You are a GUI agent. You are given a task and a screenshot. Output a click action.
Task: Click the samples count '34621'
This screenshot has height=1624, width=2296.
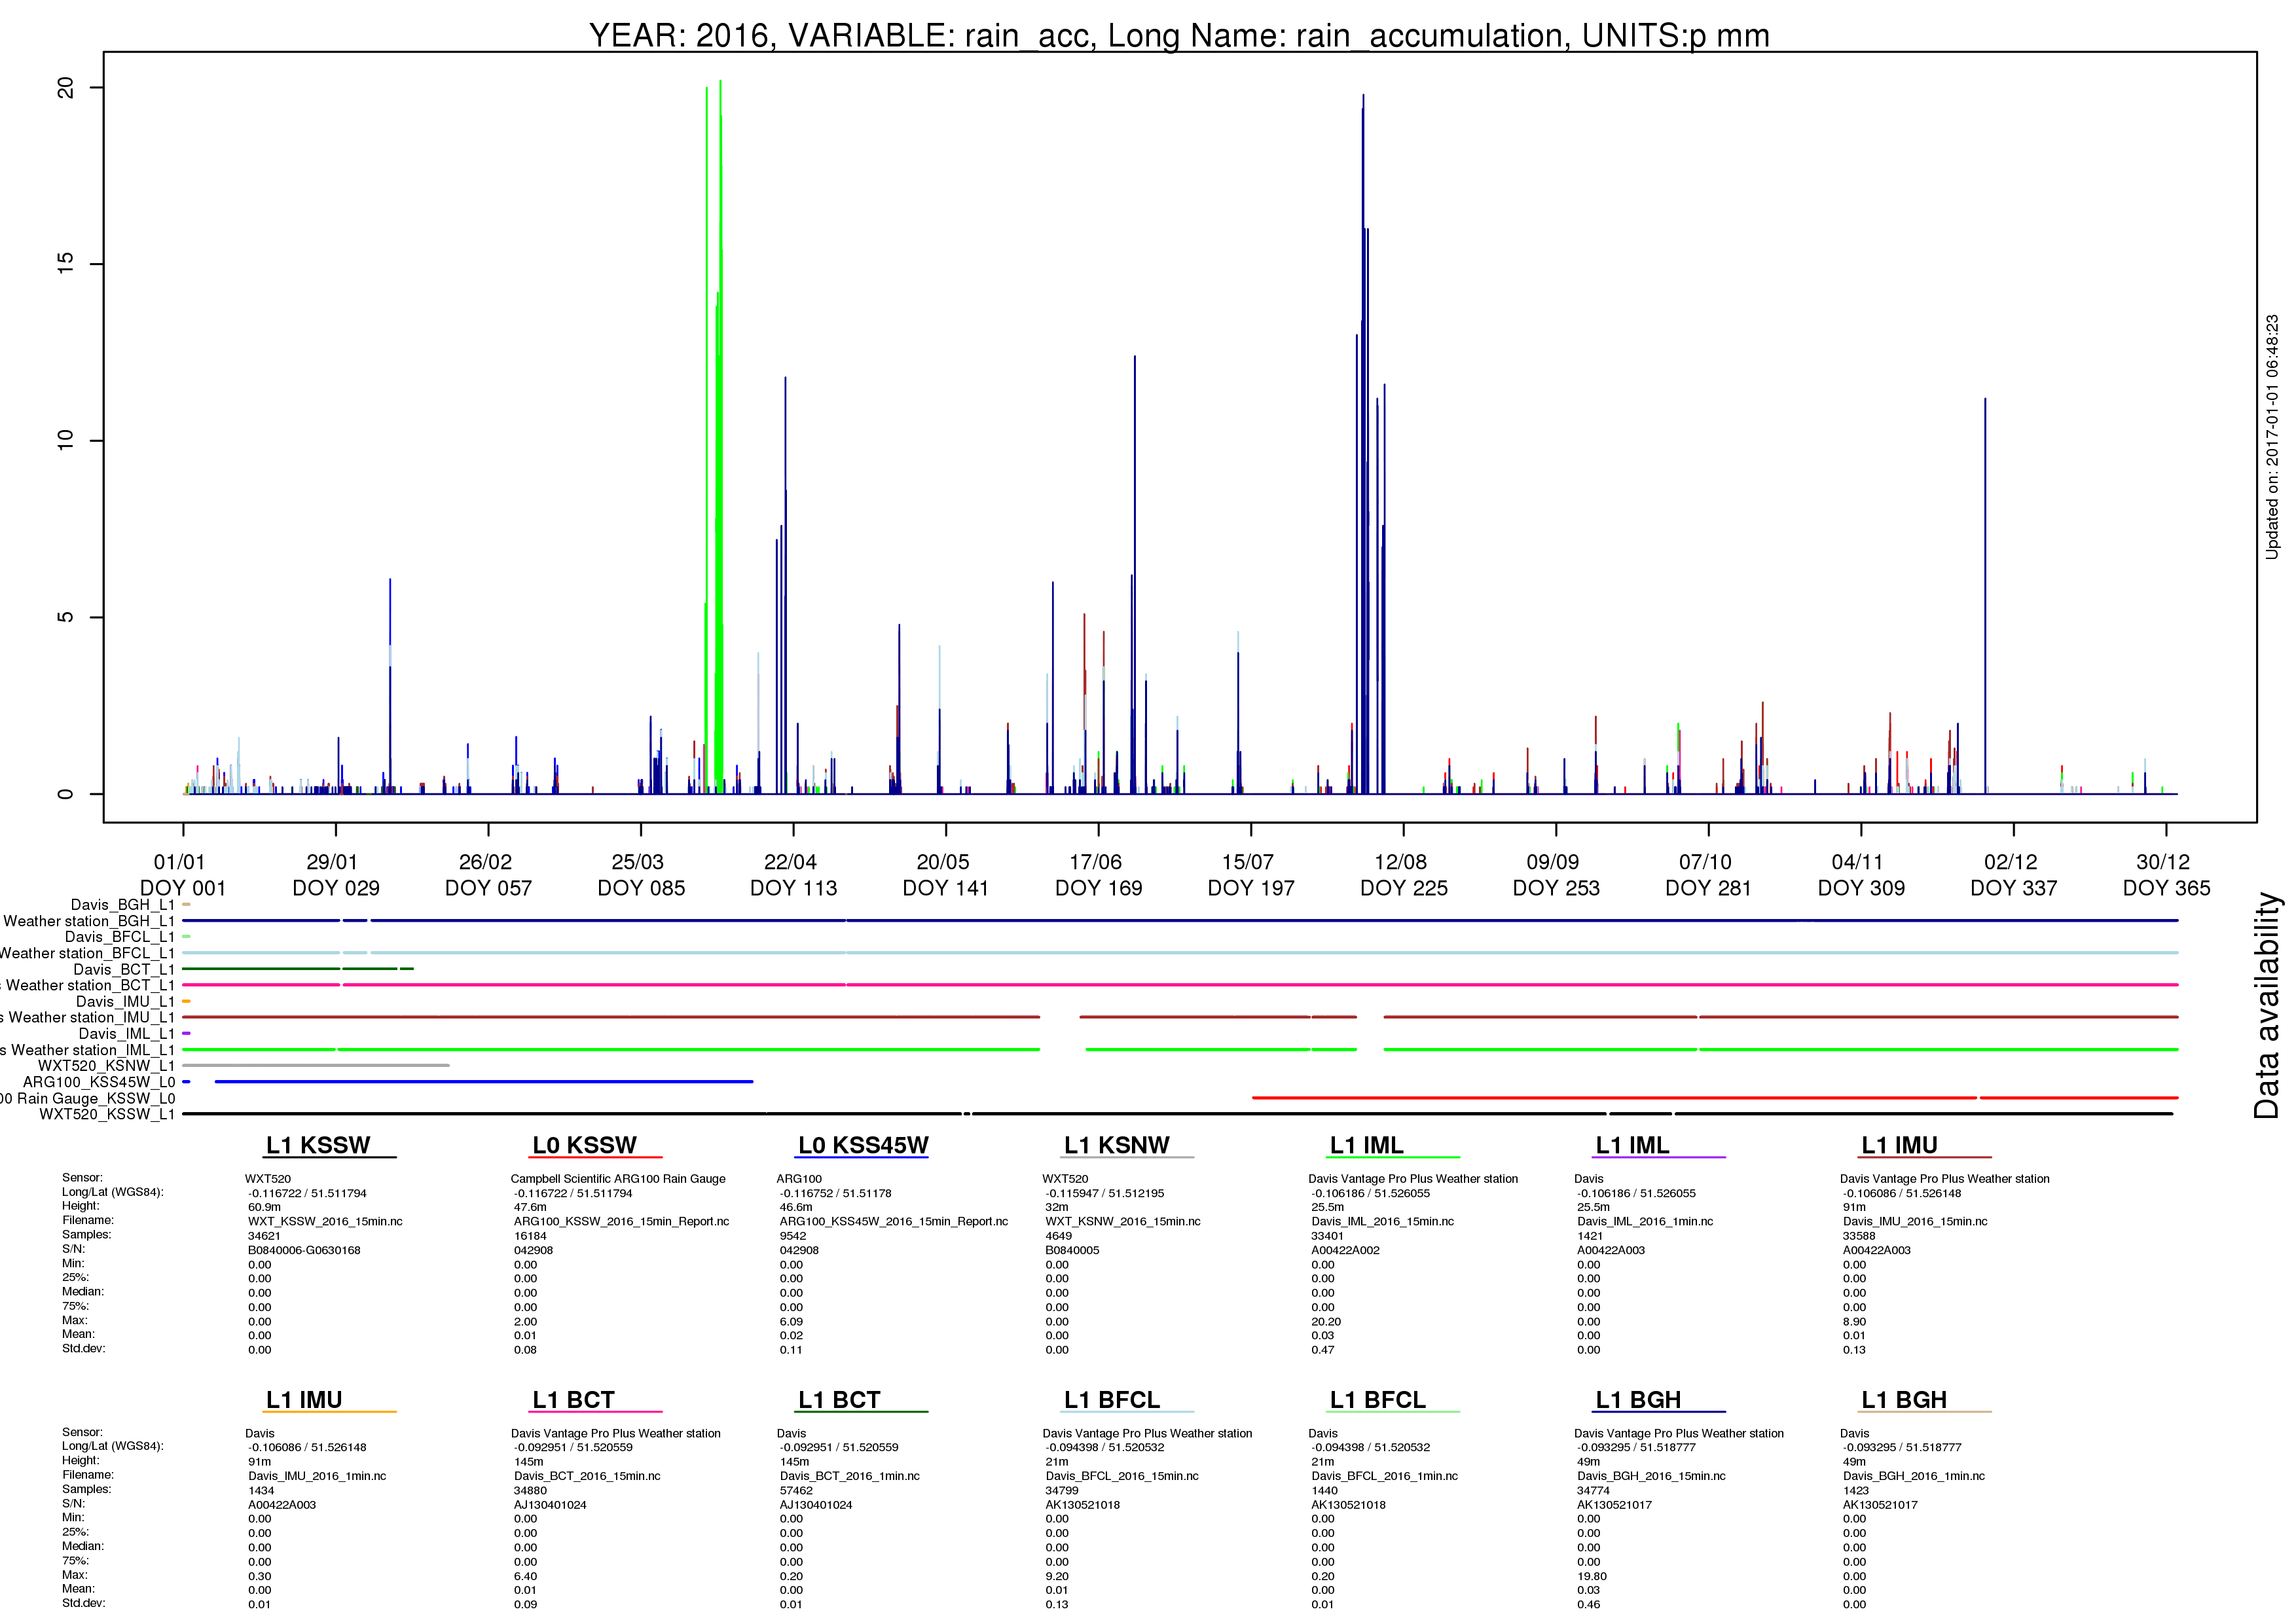pos(264,1237)
